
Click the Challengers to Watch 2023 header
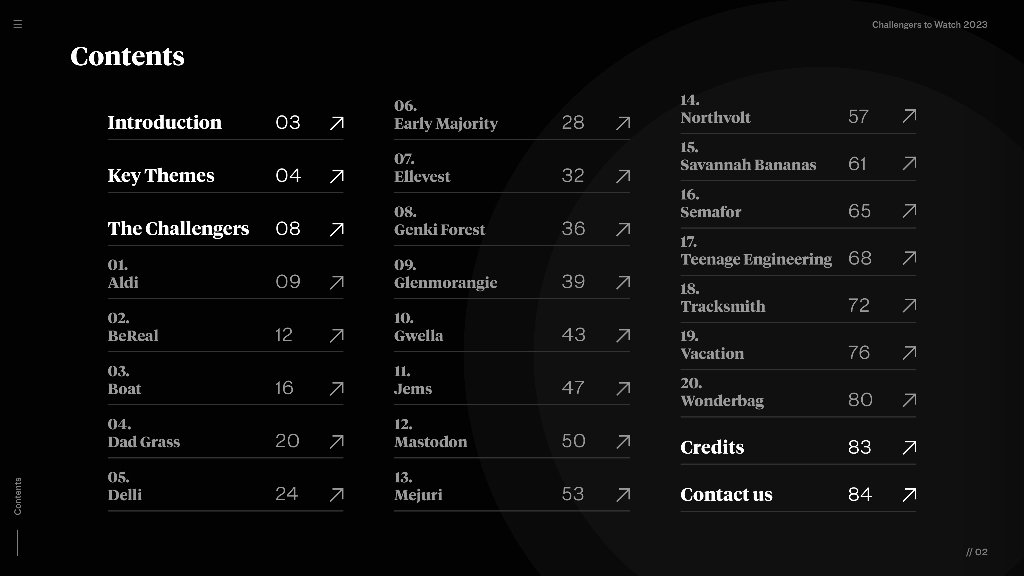(929, 24)
